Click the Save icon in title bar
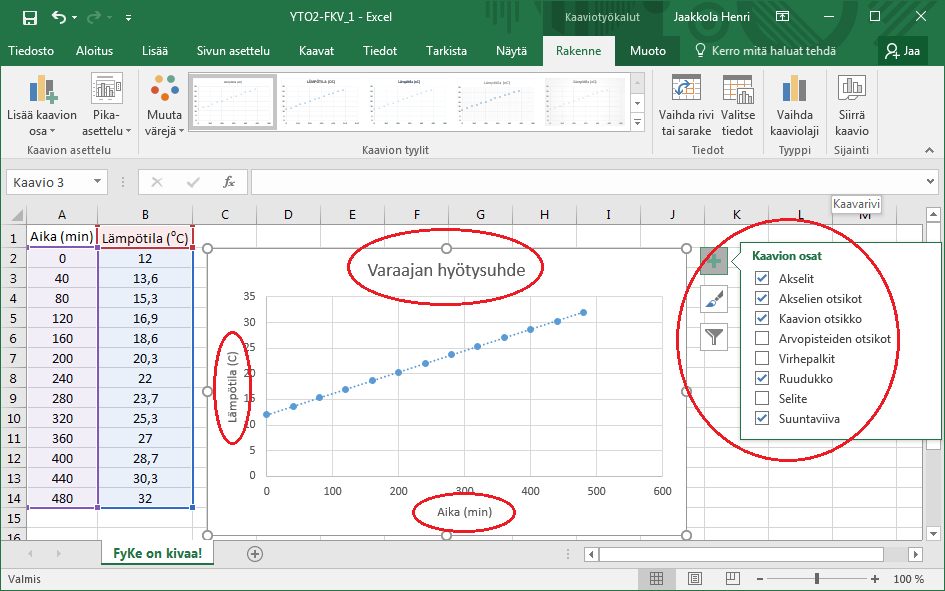The width and height of the screenshot is (945, 591). [x=29, y=17]
